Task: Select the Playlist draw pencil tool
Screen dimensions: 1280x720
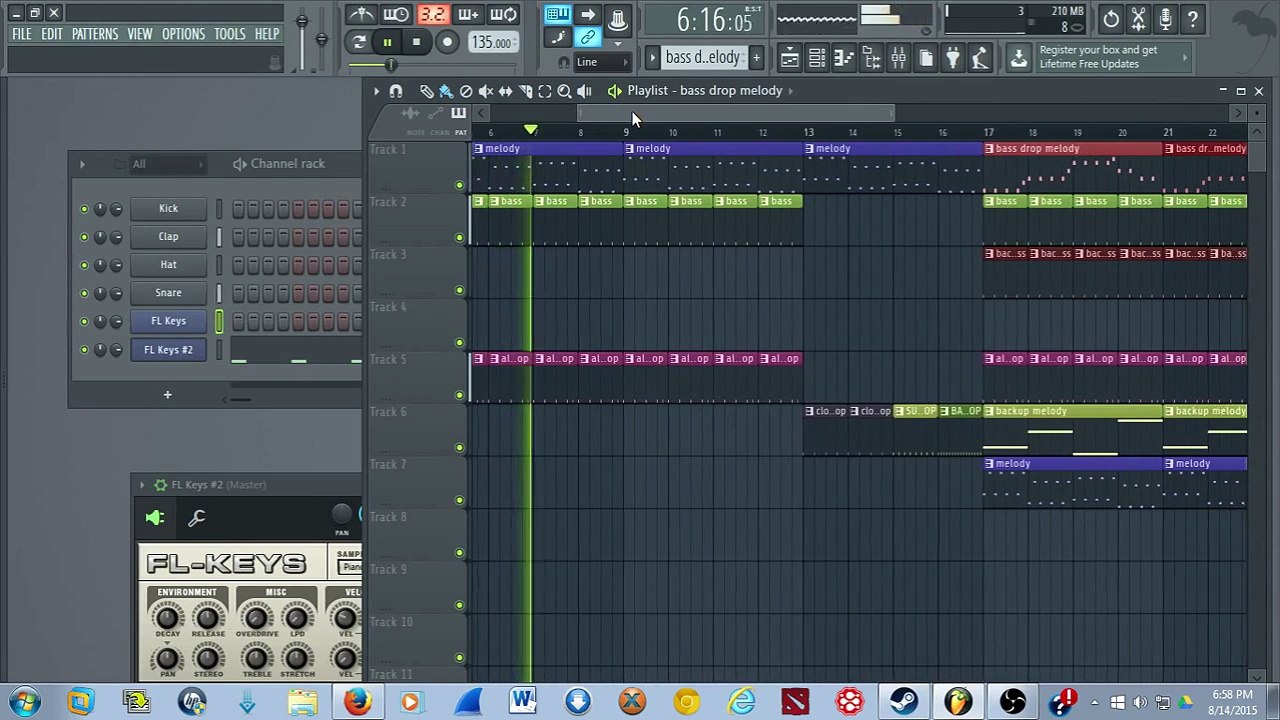Action: point(426,91)
